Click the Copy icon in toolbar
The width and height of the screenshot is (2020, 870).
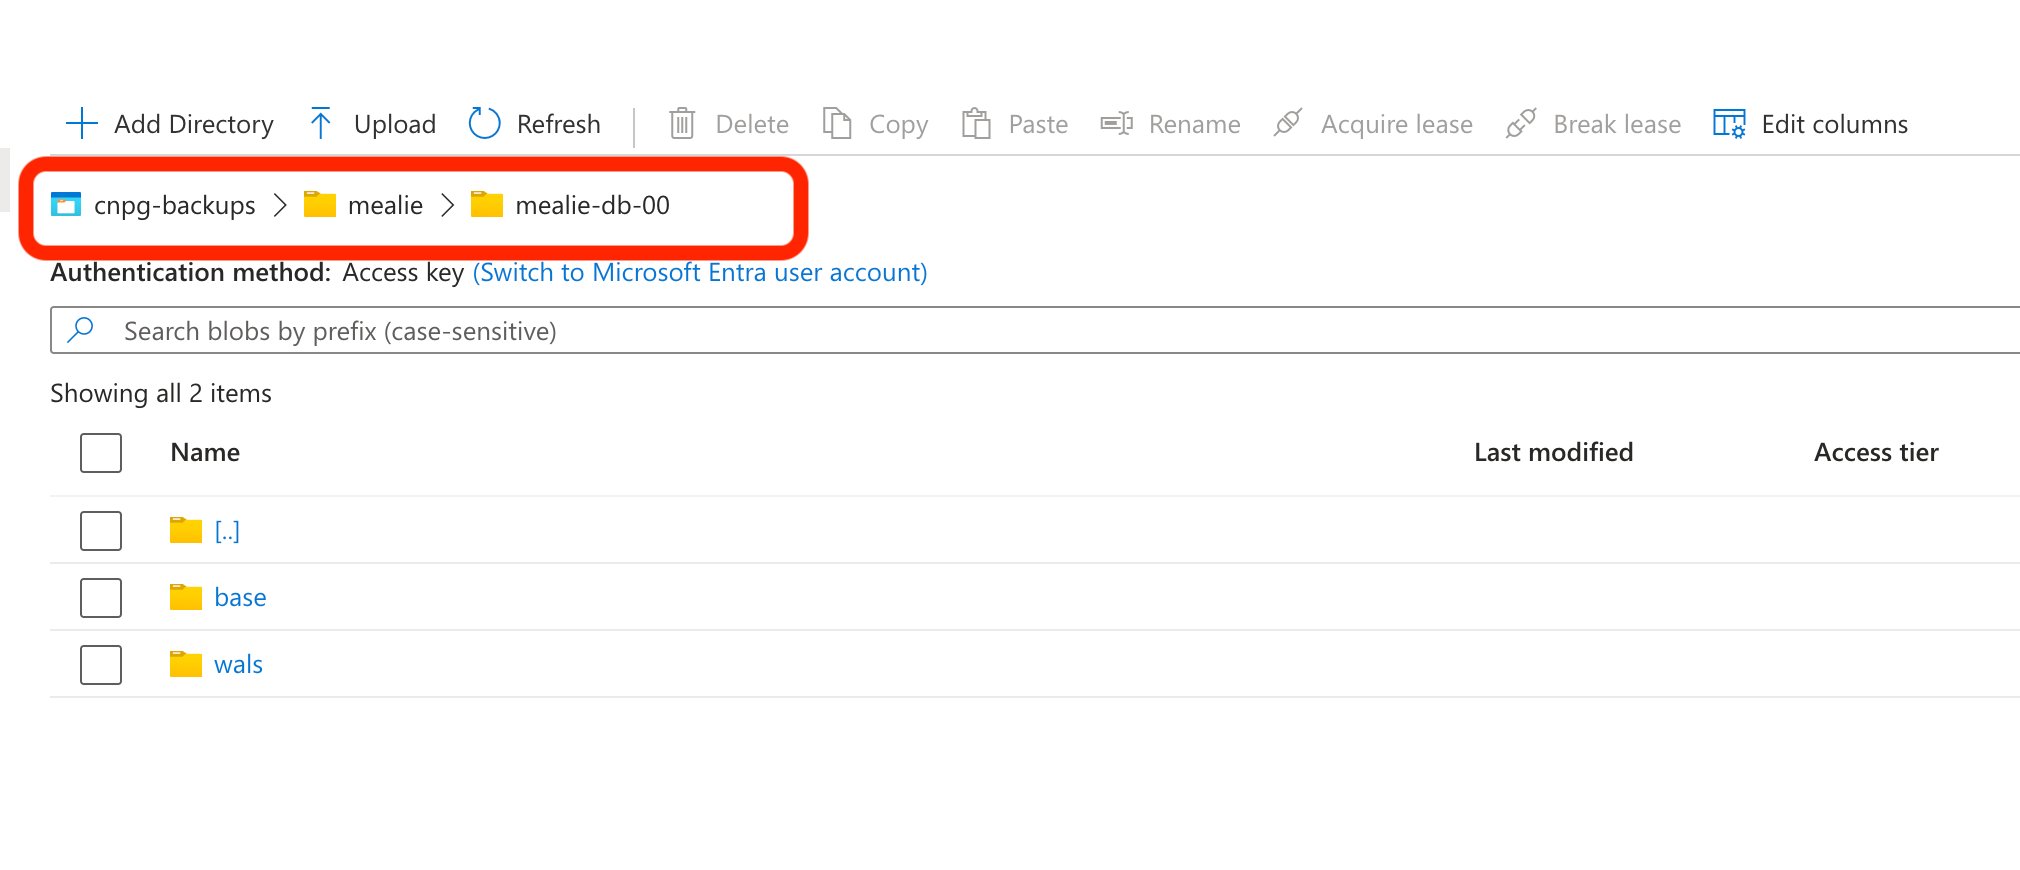(837, 124)
